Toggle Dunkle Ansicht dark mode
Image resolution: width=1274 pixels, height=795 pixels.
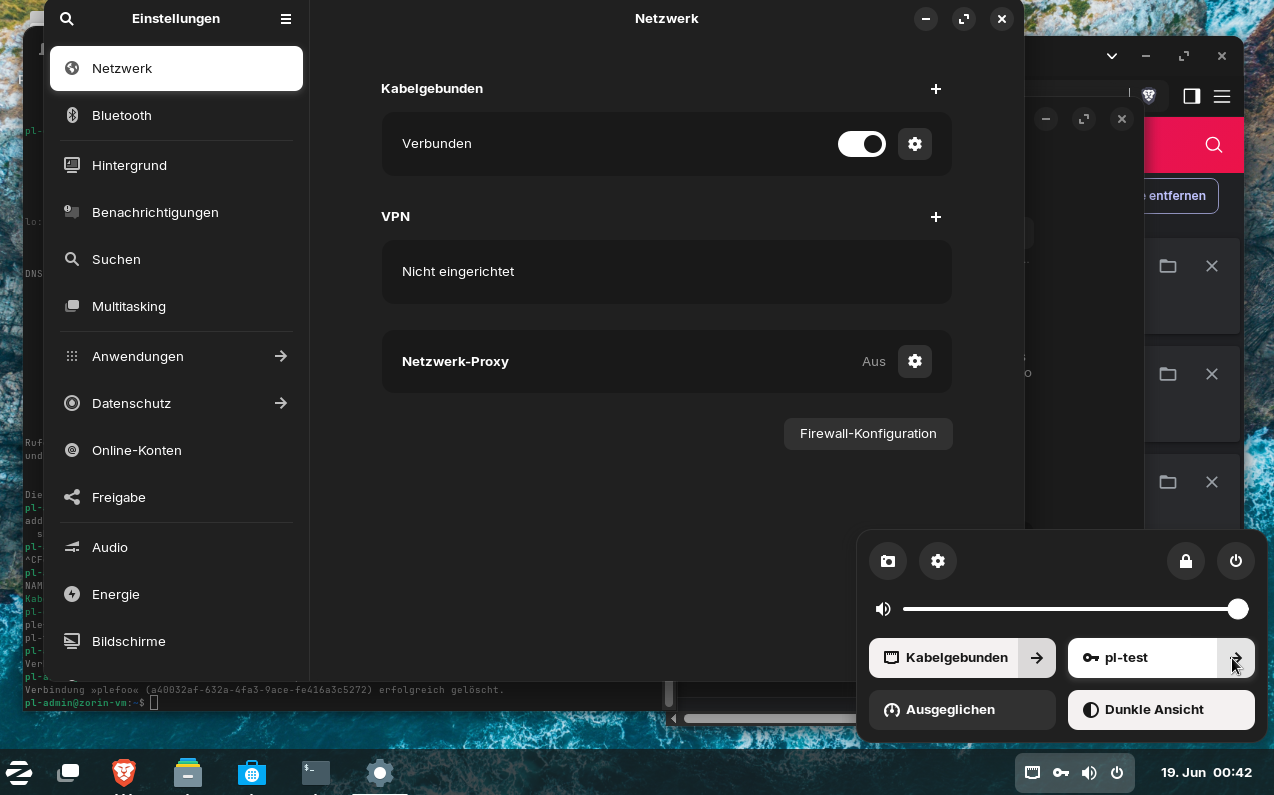click(1160, 710)
